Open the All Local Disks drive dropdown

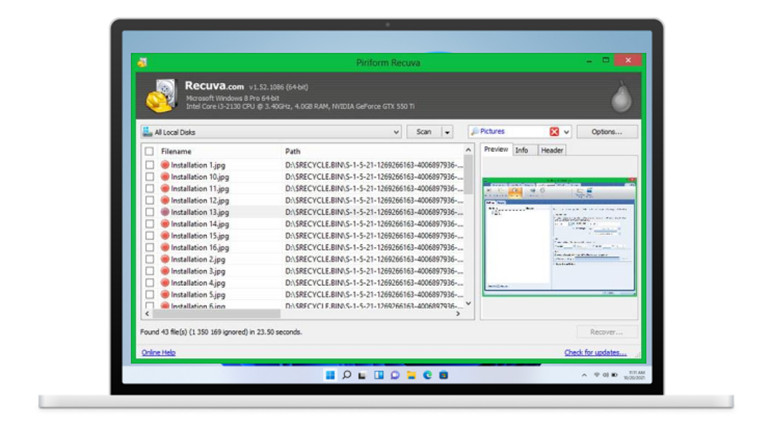271,132
